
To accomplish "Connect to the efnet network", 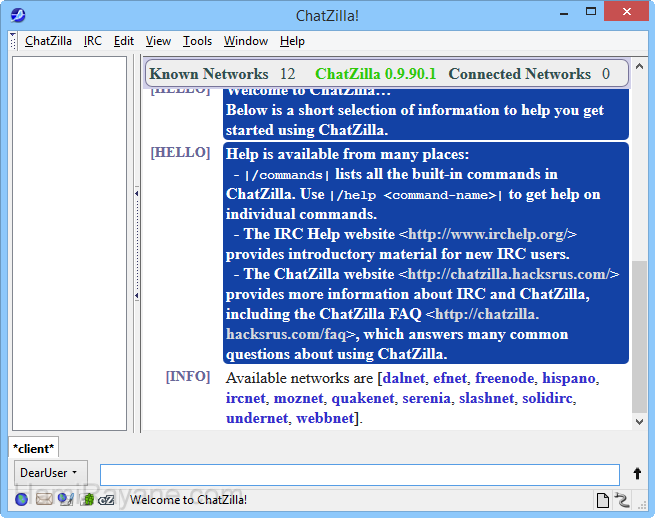I will 449,378.
